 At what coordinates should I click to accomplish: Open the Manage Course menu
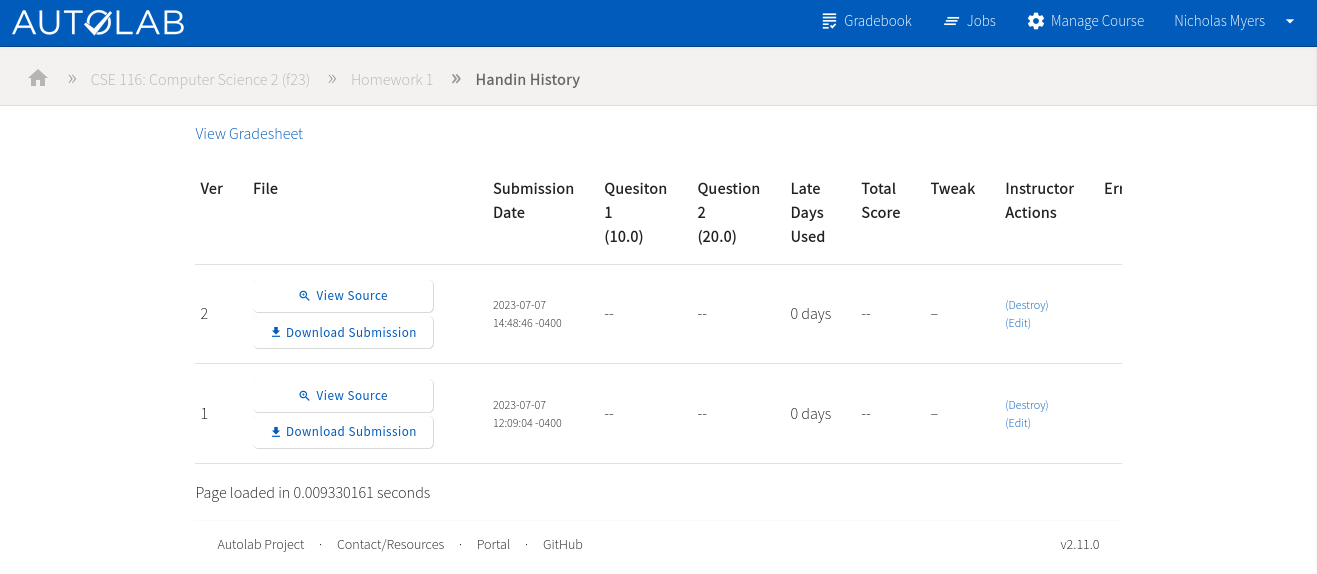1086,21
